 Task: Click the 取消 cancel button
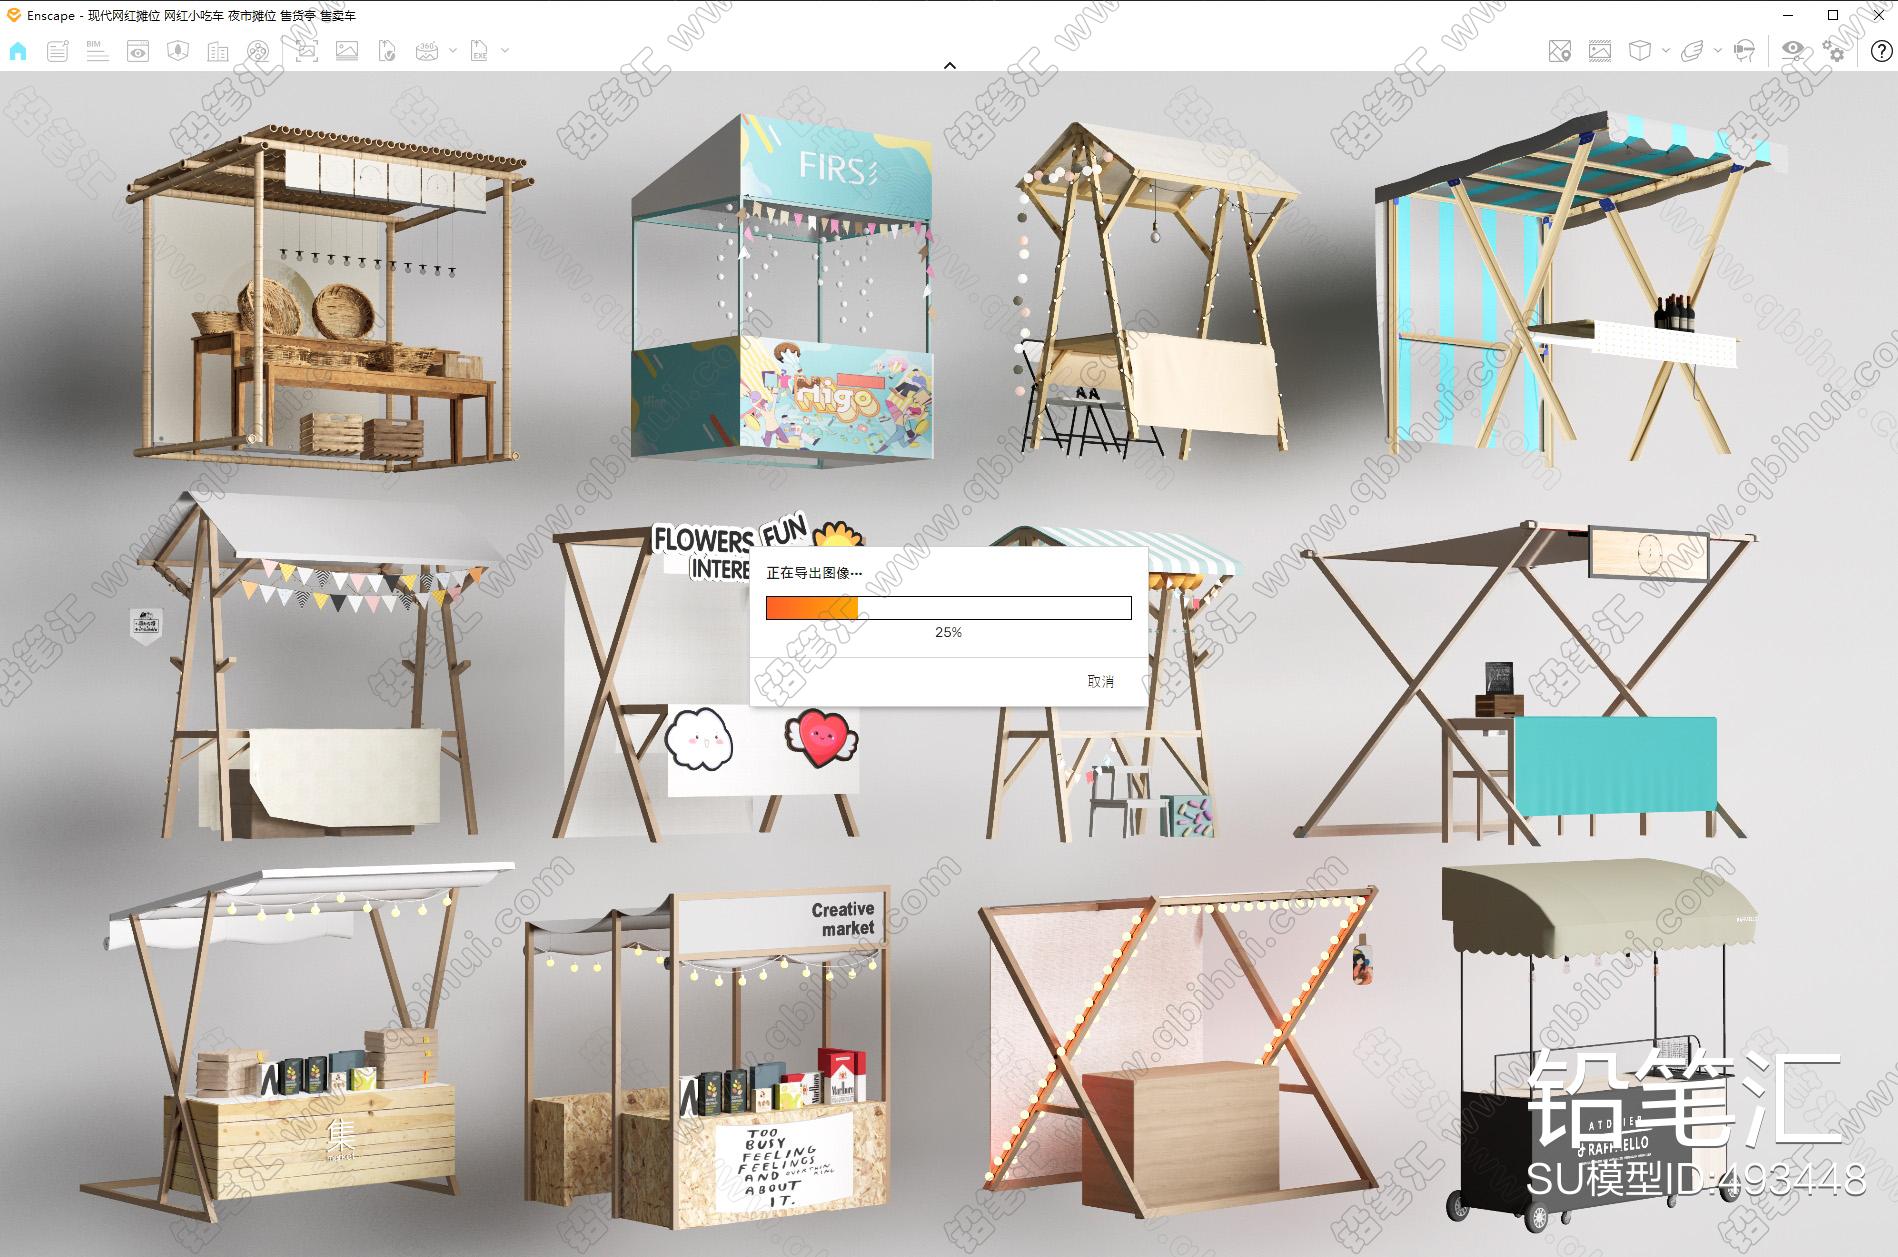[1101, 681]
